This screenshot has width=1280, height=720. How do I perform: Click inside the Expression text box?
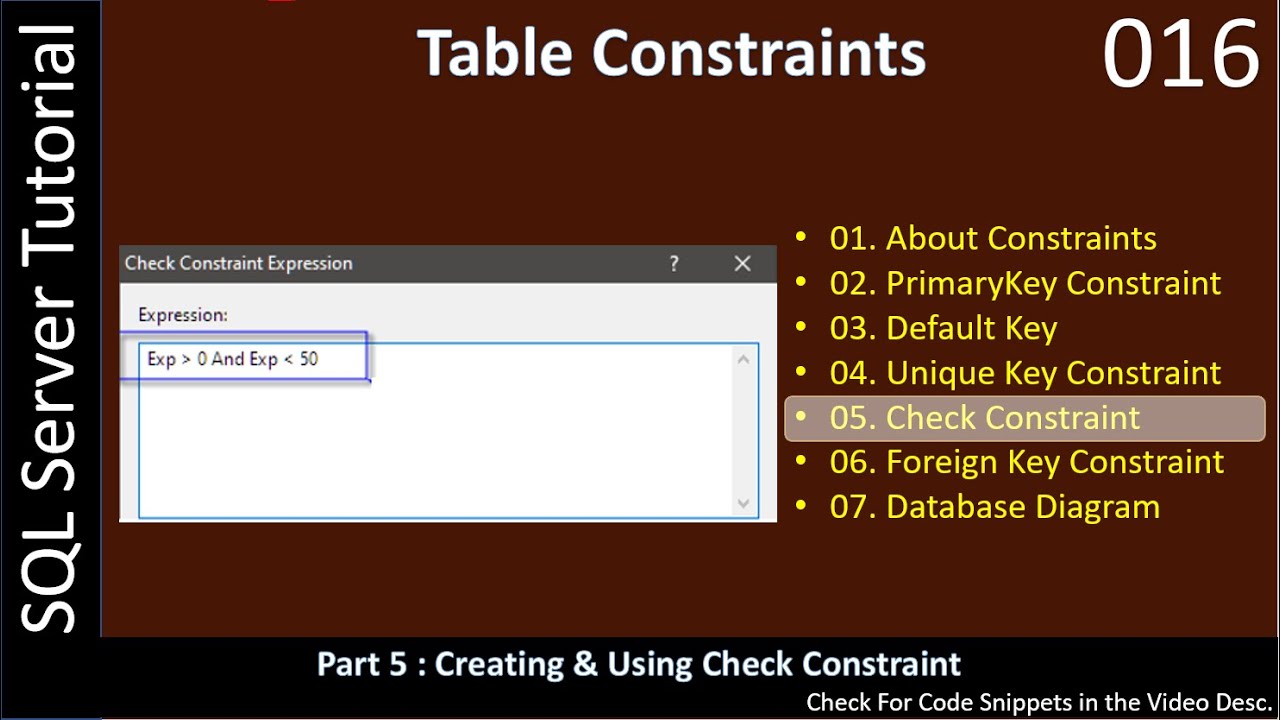click(448, 430)
